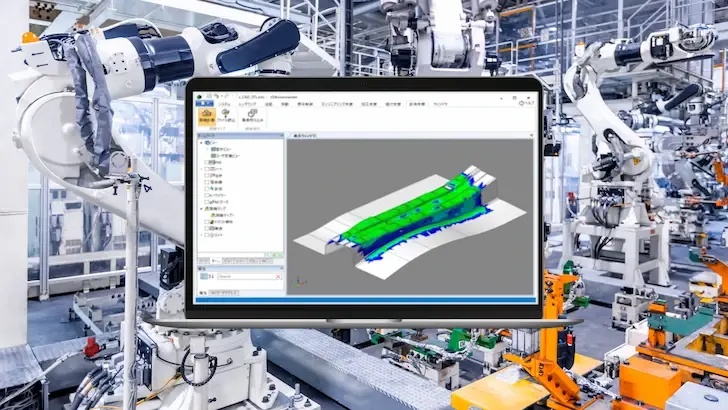Open the blue File tab in the ribbon
Image resolution: width=728 pixels, height=410 pixels.
point(204,104)
